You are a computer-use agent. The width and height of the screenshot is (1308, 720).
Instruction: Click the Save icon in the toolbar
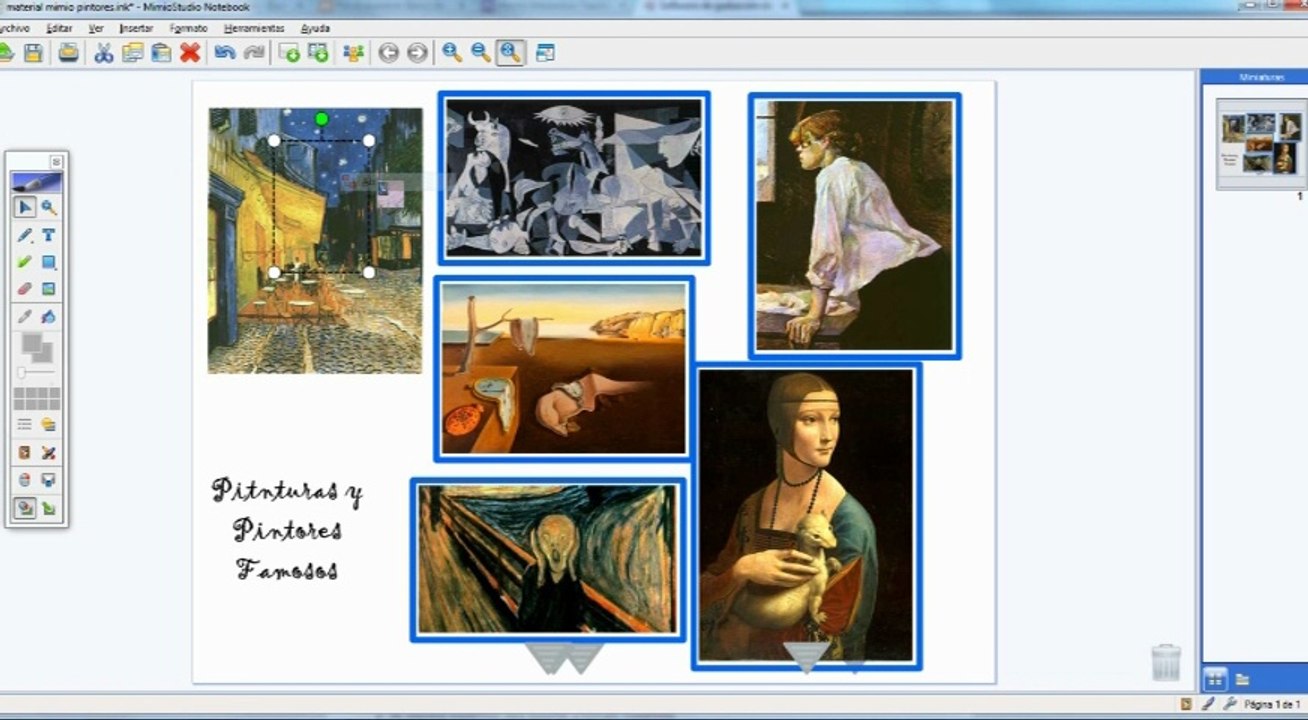(x=33, y=53)
